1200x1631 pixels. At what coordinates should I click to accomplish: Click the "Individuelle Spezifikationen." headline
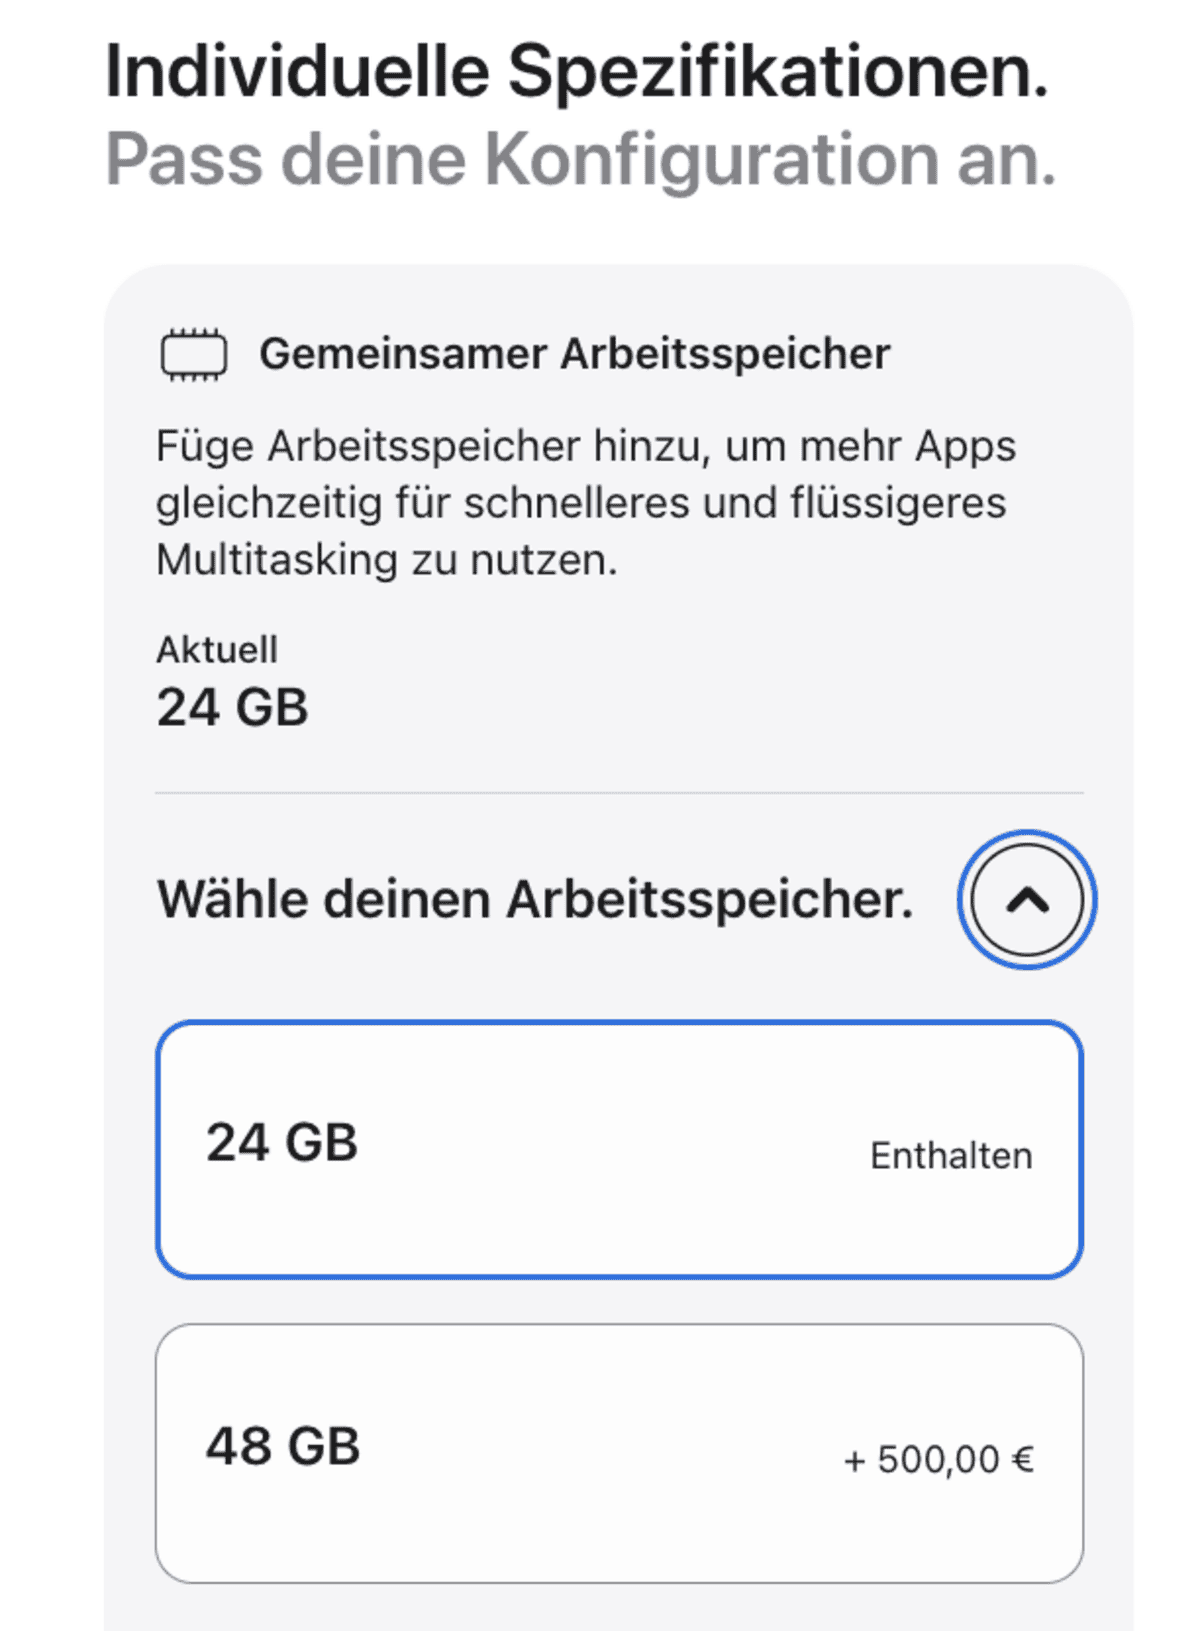[577, 72]
